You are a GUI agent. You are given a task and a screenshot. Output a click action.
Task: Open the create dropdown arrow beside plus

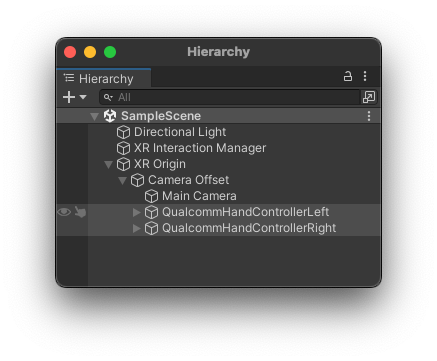click(x=83, y=97)
